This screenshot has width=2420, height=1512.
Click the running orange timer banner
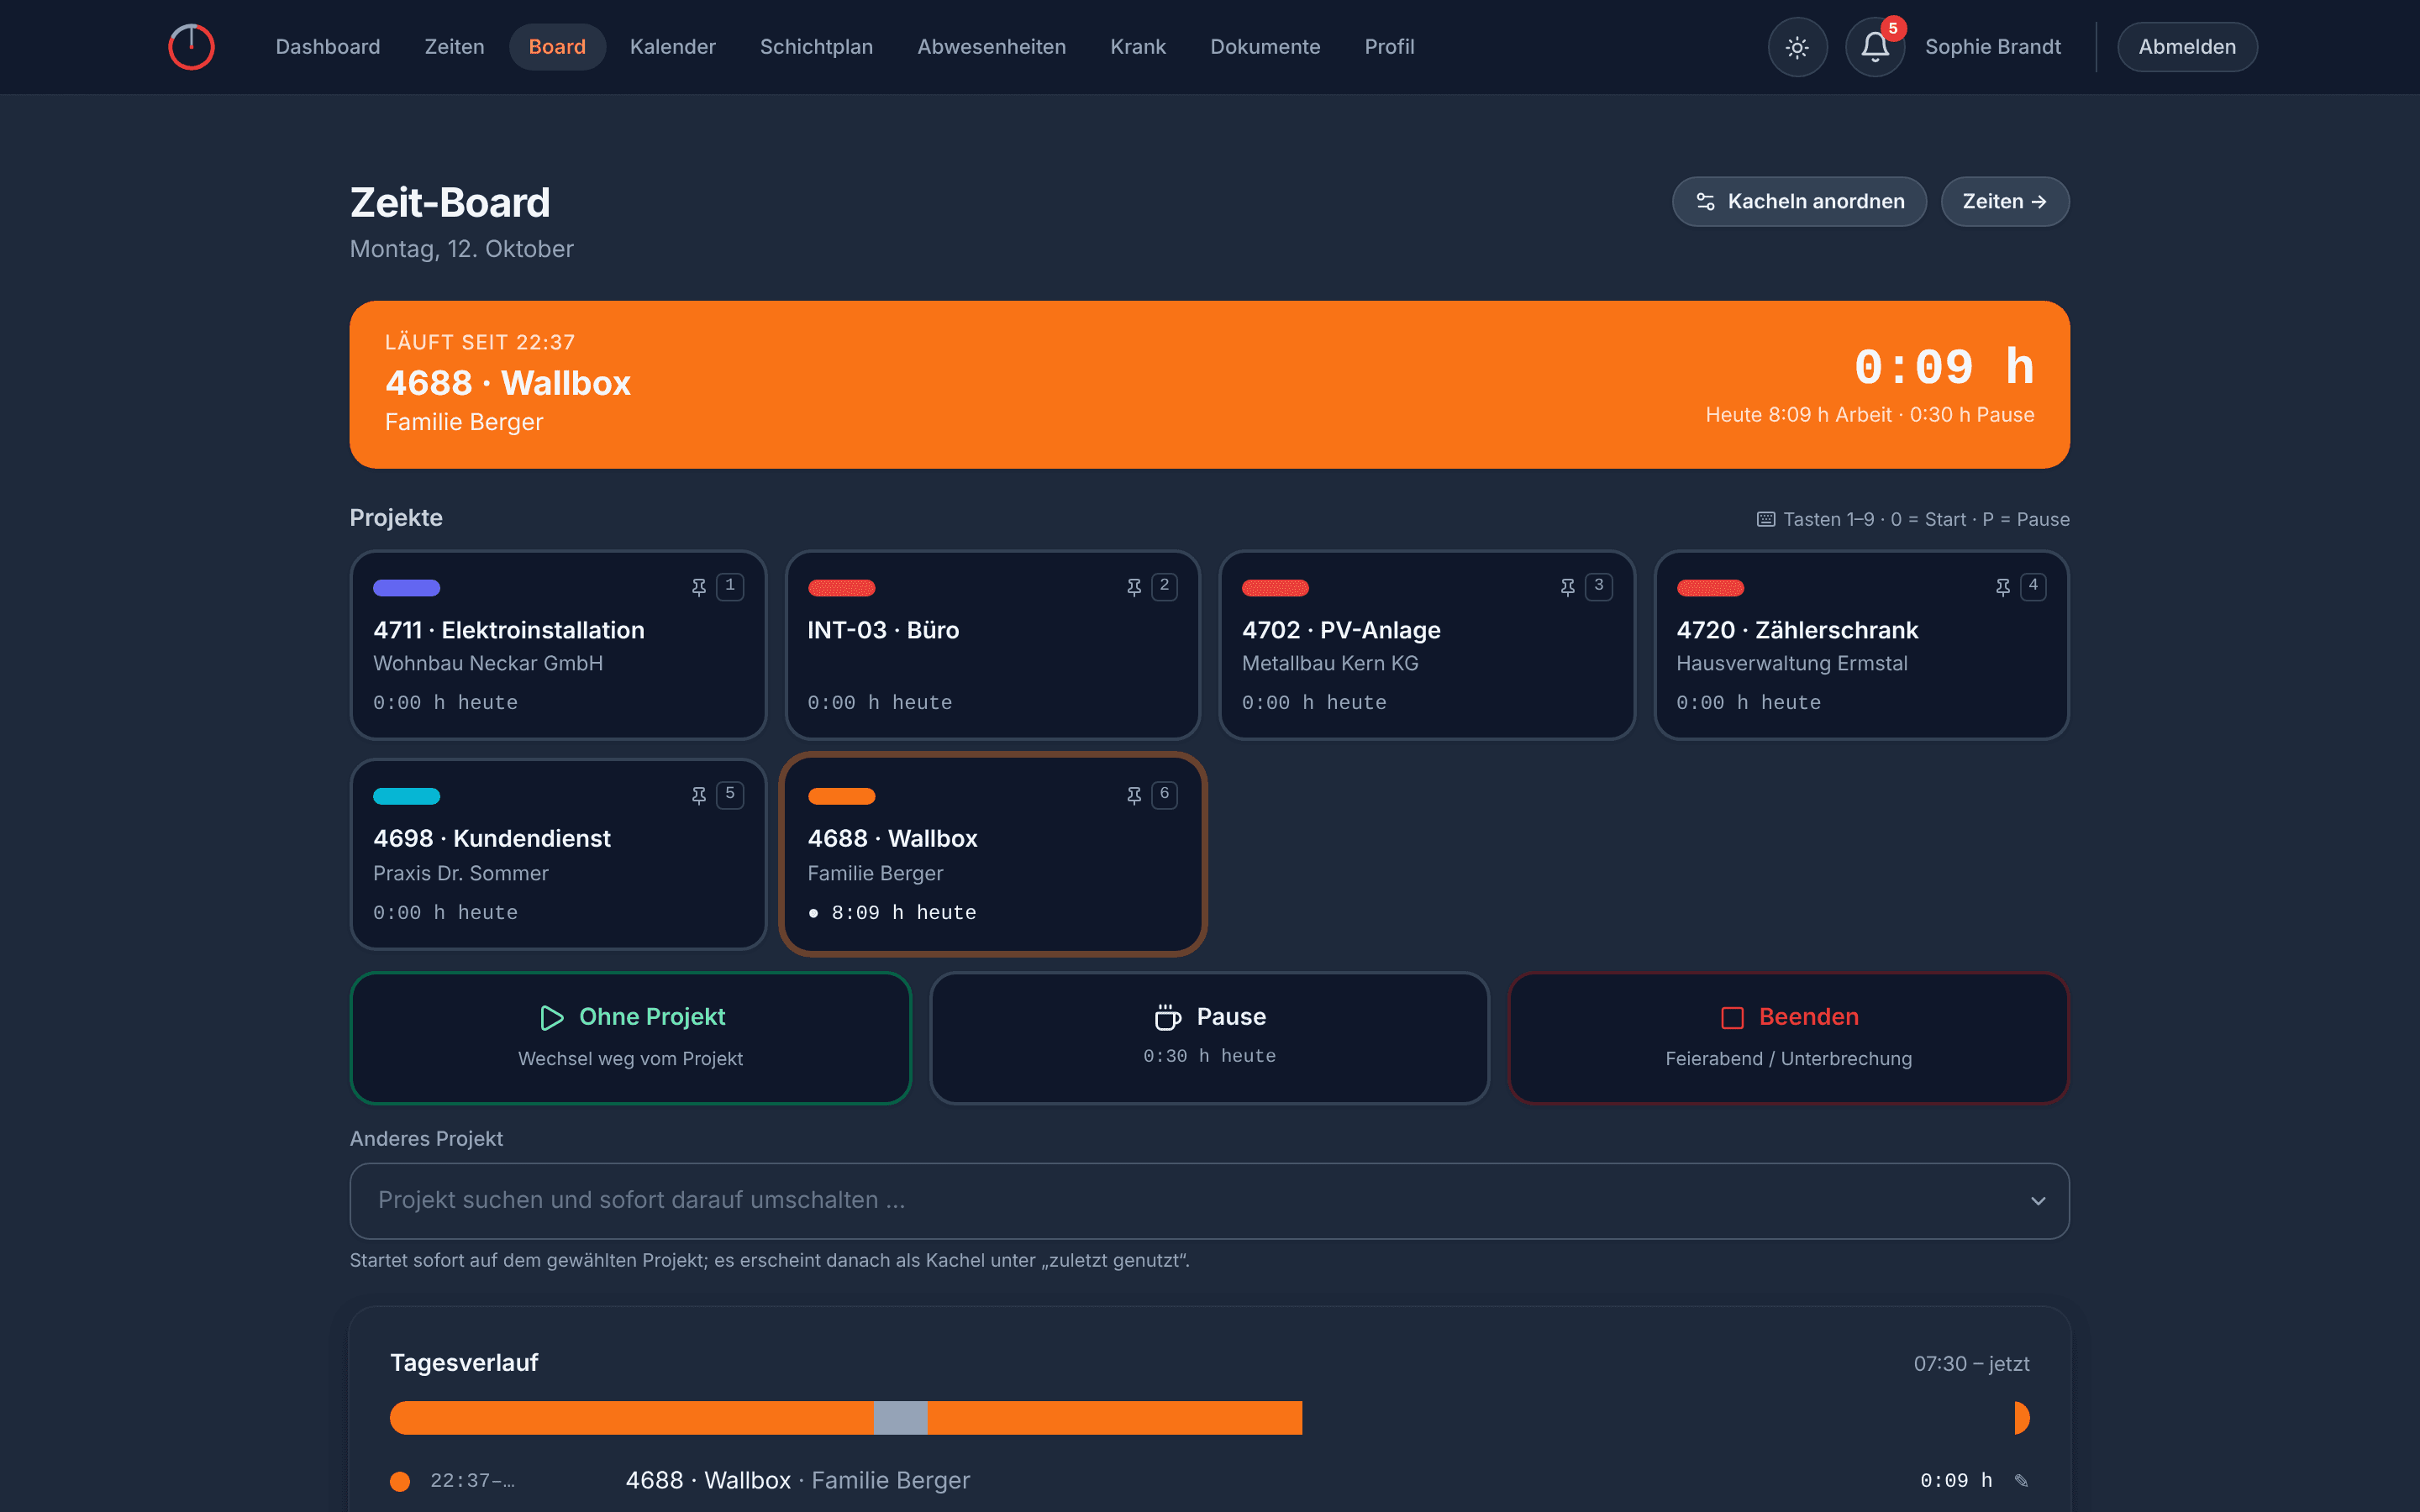(1209, 384)
